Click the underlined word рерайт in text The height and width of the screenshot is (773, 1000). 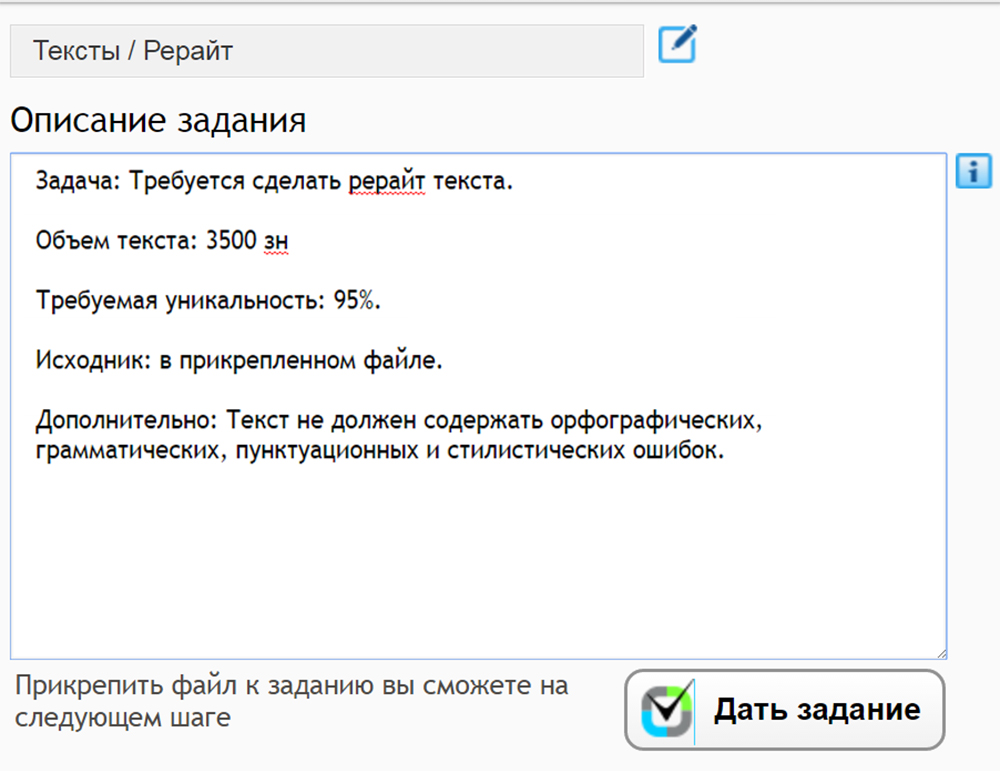(x=387, y=181)
